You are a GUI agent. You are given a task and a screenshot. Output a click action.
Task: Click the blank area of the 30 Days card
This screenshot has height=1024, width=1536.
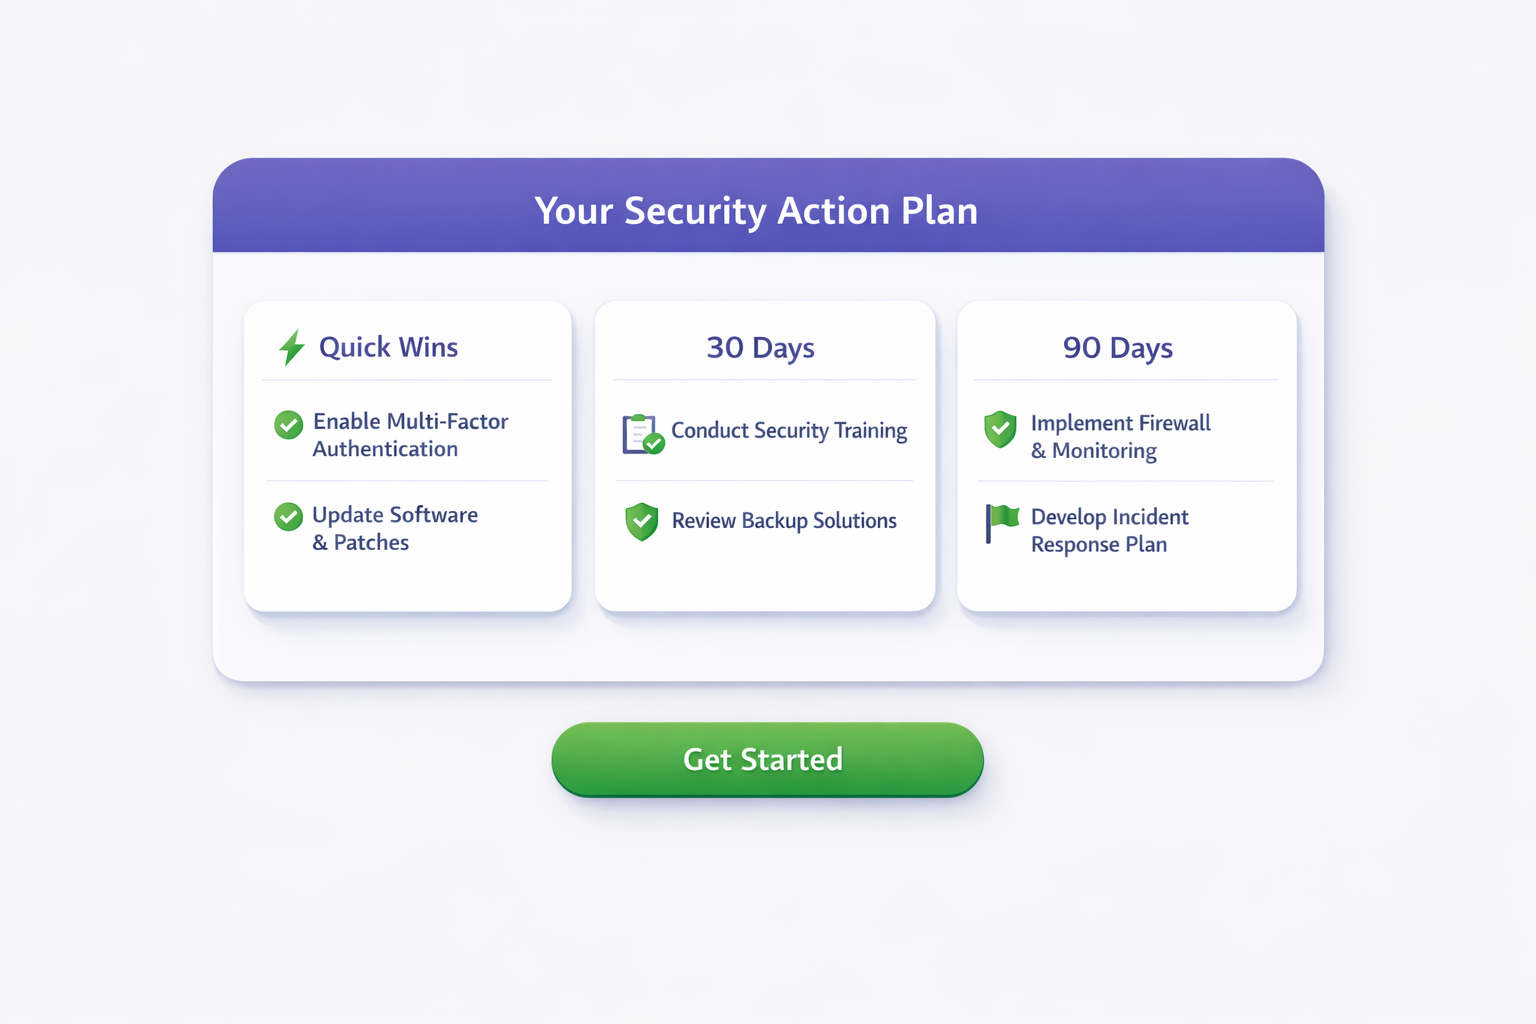pyautogui.click(x=765, y=578)
